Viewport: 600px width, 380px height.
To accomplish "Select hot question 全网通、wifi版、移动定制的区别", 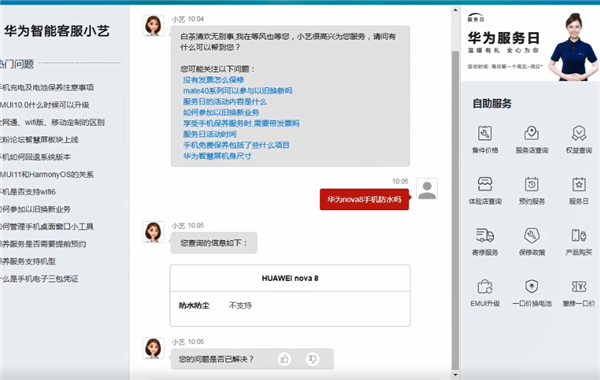I will tap(52, 122).
